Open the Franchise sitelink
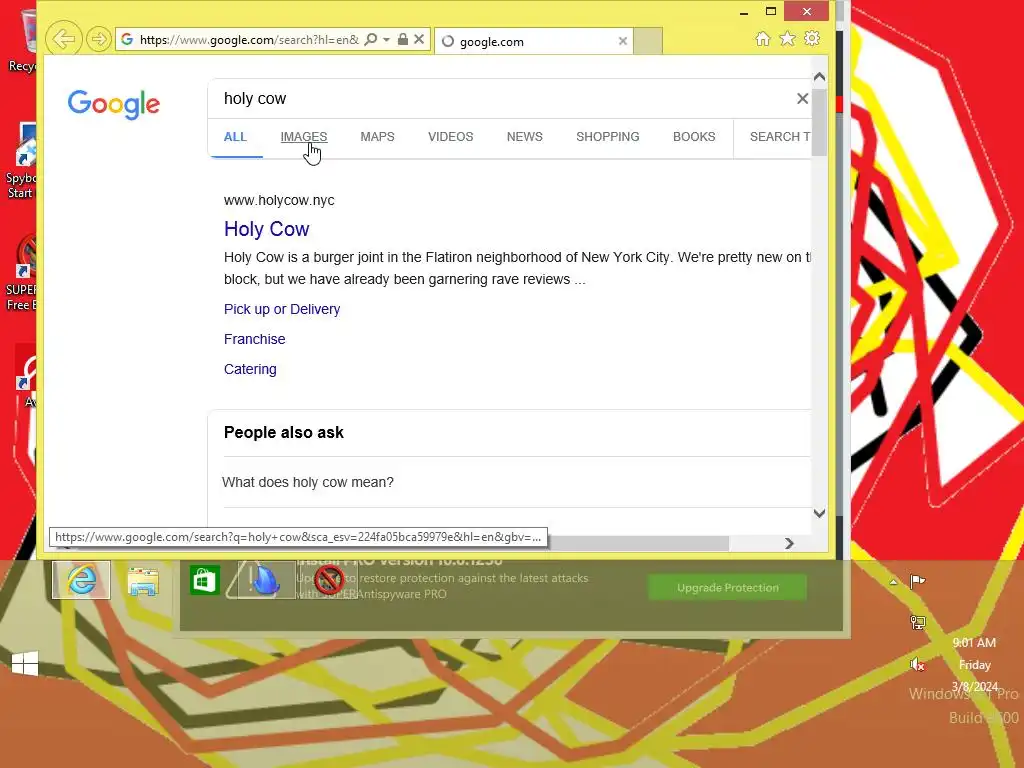Viewport: 1024px width, 768px height. click(255, 340)
